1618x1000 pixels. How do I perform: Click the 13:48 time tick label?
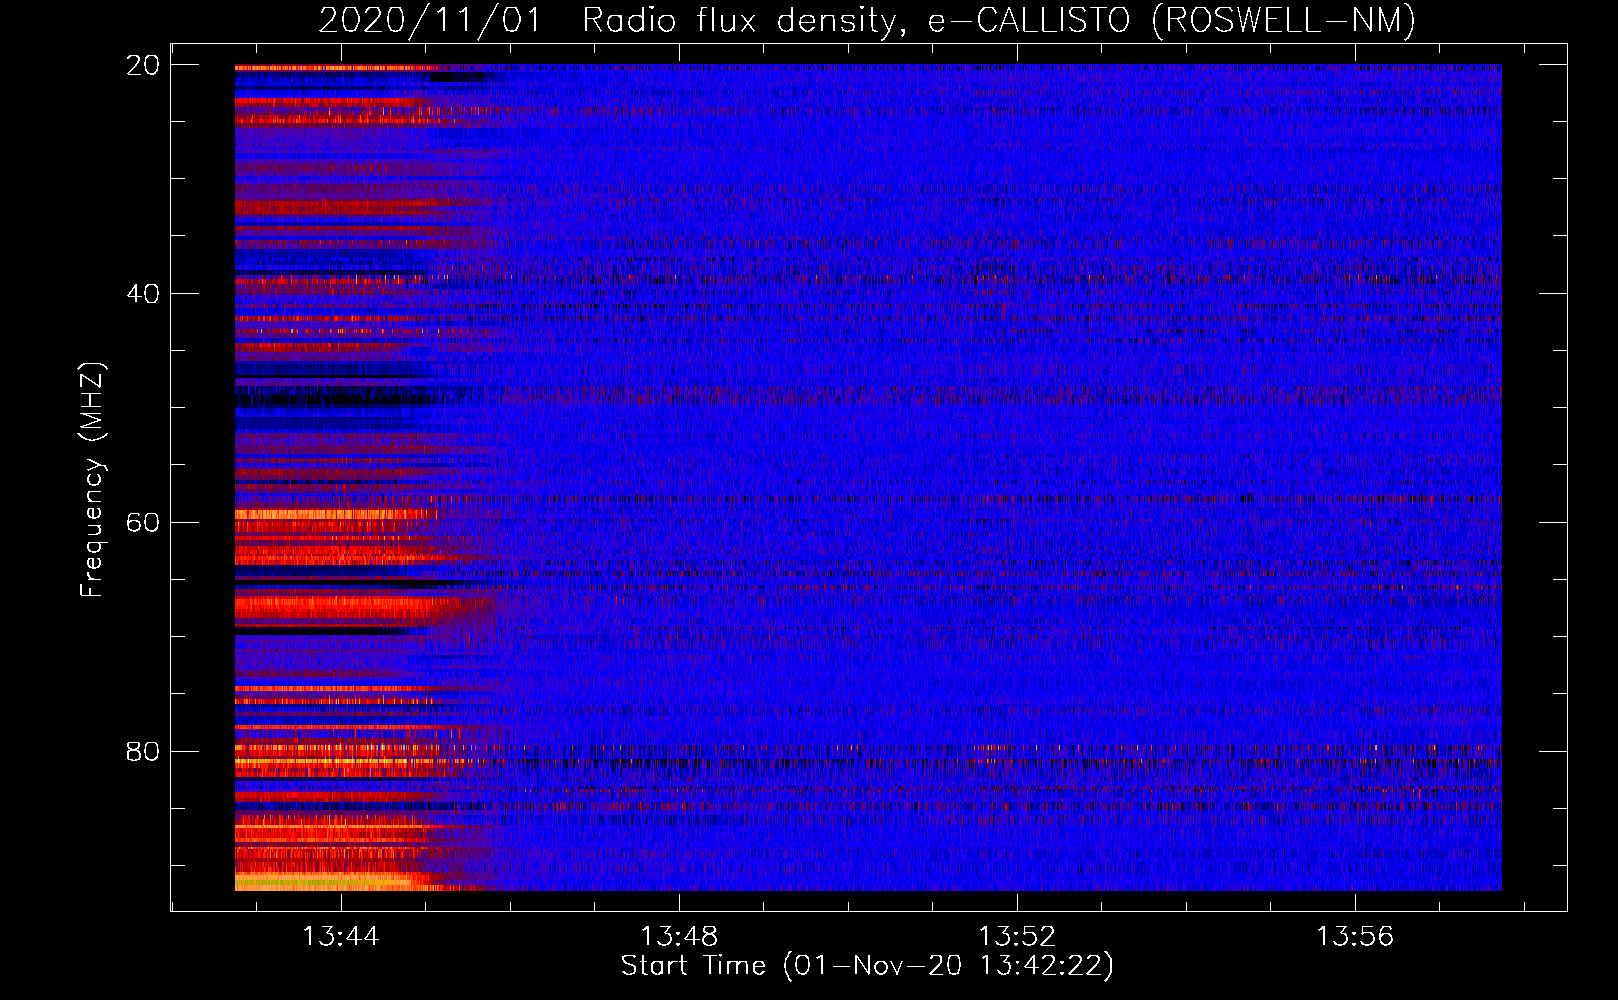click(x=679, y=936)
